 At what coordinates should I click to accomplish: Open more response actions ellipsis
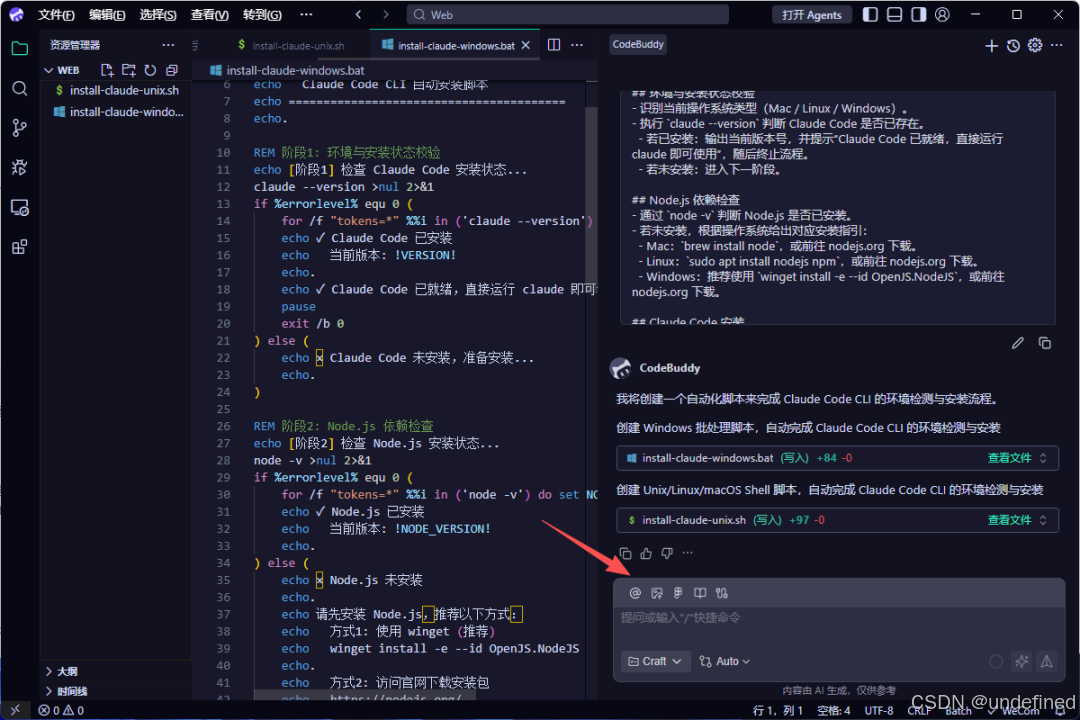click(x=687, y=553)
